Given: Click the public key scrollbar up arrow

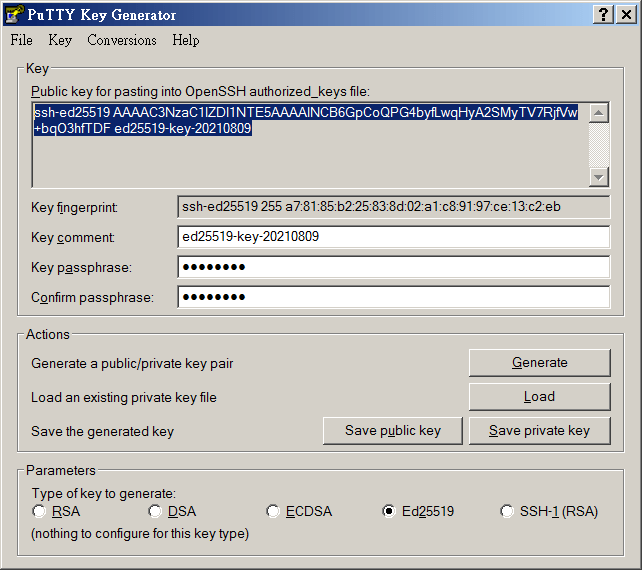Looking at the screenshot, I should [599, 113].
